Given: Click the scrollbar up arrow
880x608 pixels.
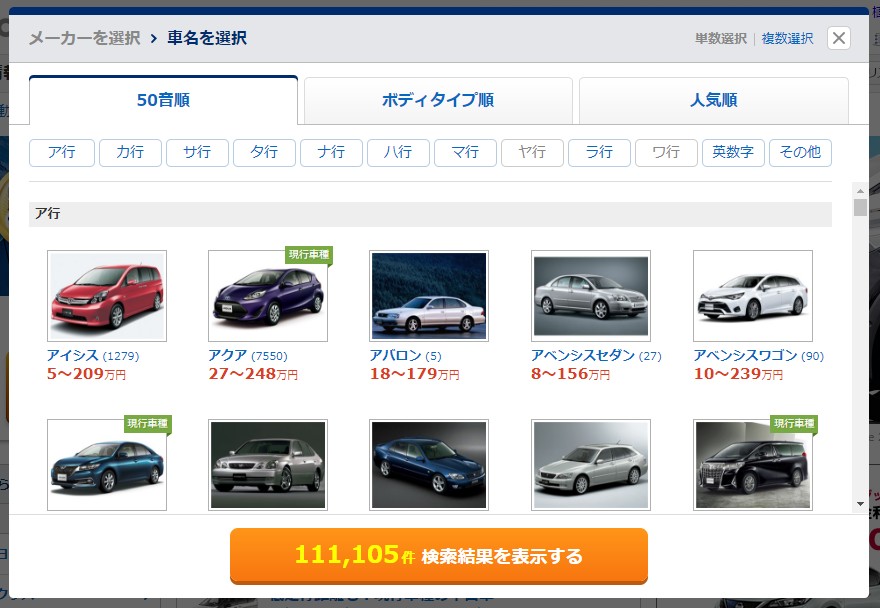Looking at the screenshot, I should point(860,191).
